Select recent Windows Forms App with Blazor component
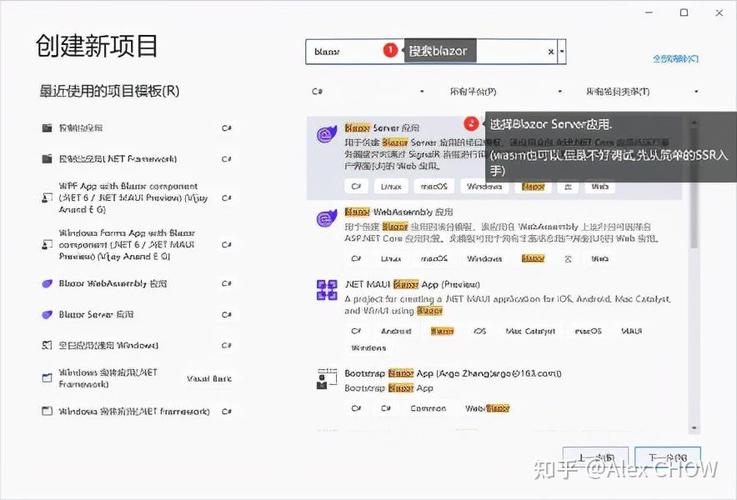 pos(137,244)
